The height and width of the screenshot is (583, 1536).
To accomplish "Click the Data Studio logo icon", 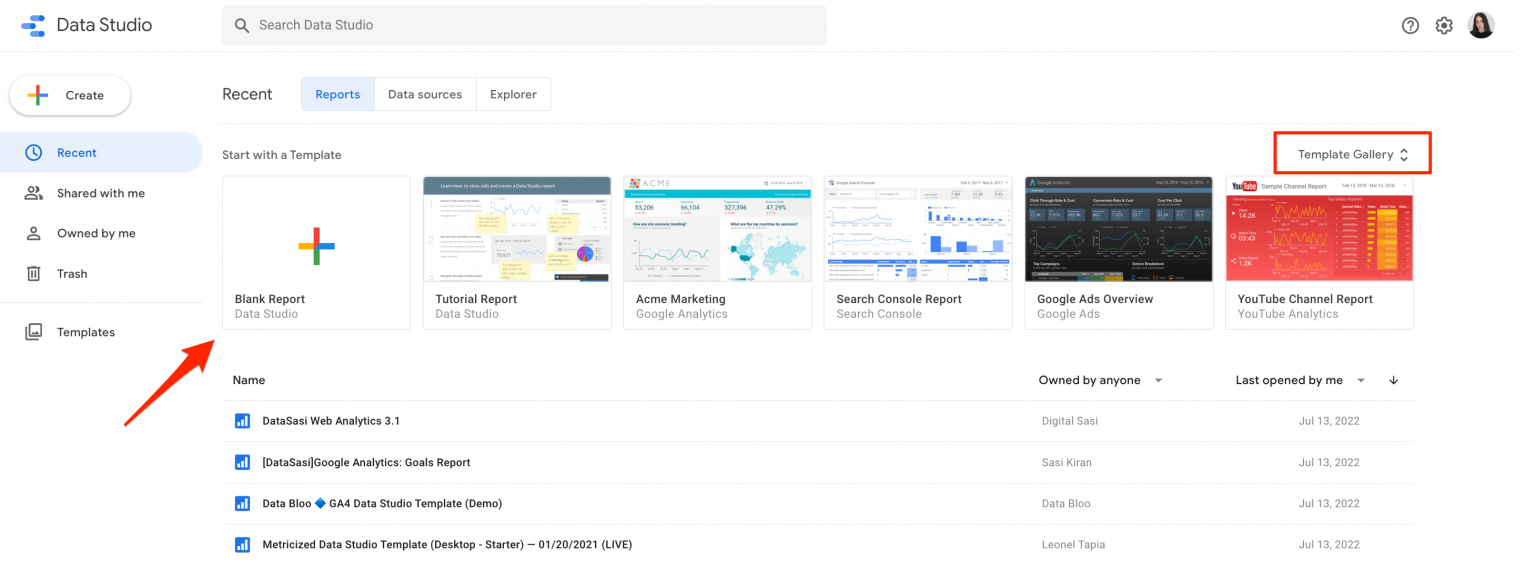I will pyautogui.click(x=33, y=26).
